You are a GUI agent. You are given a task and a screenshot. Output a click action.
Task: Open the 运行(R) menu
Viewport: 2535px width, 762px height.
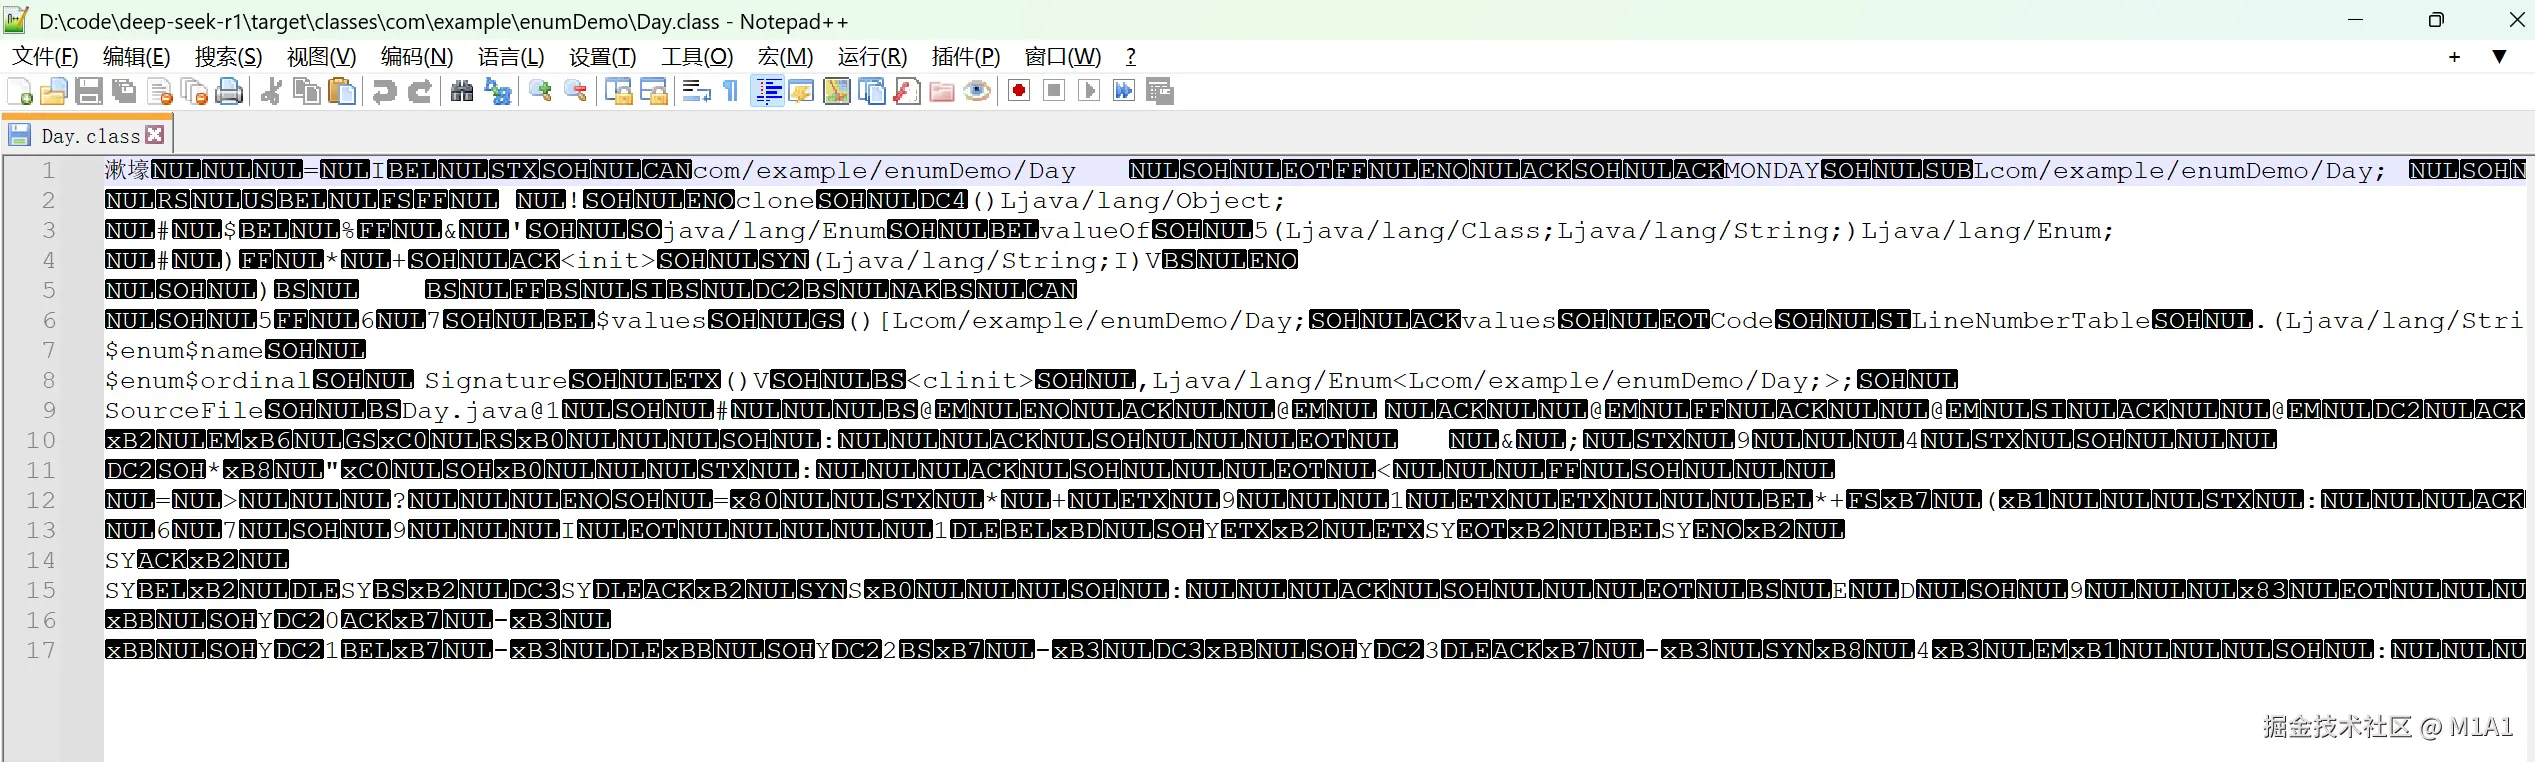(873, 57)
